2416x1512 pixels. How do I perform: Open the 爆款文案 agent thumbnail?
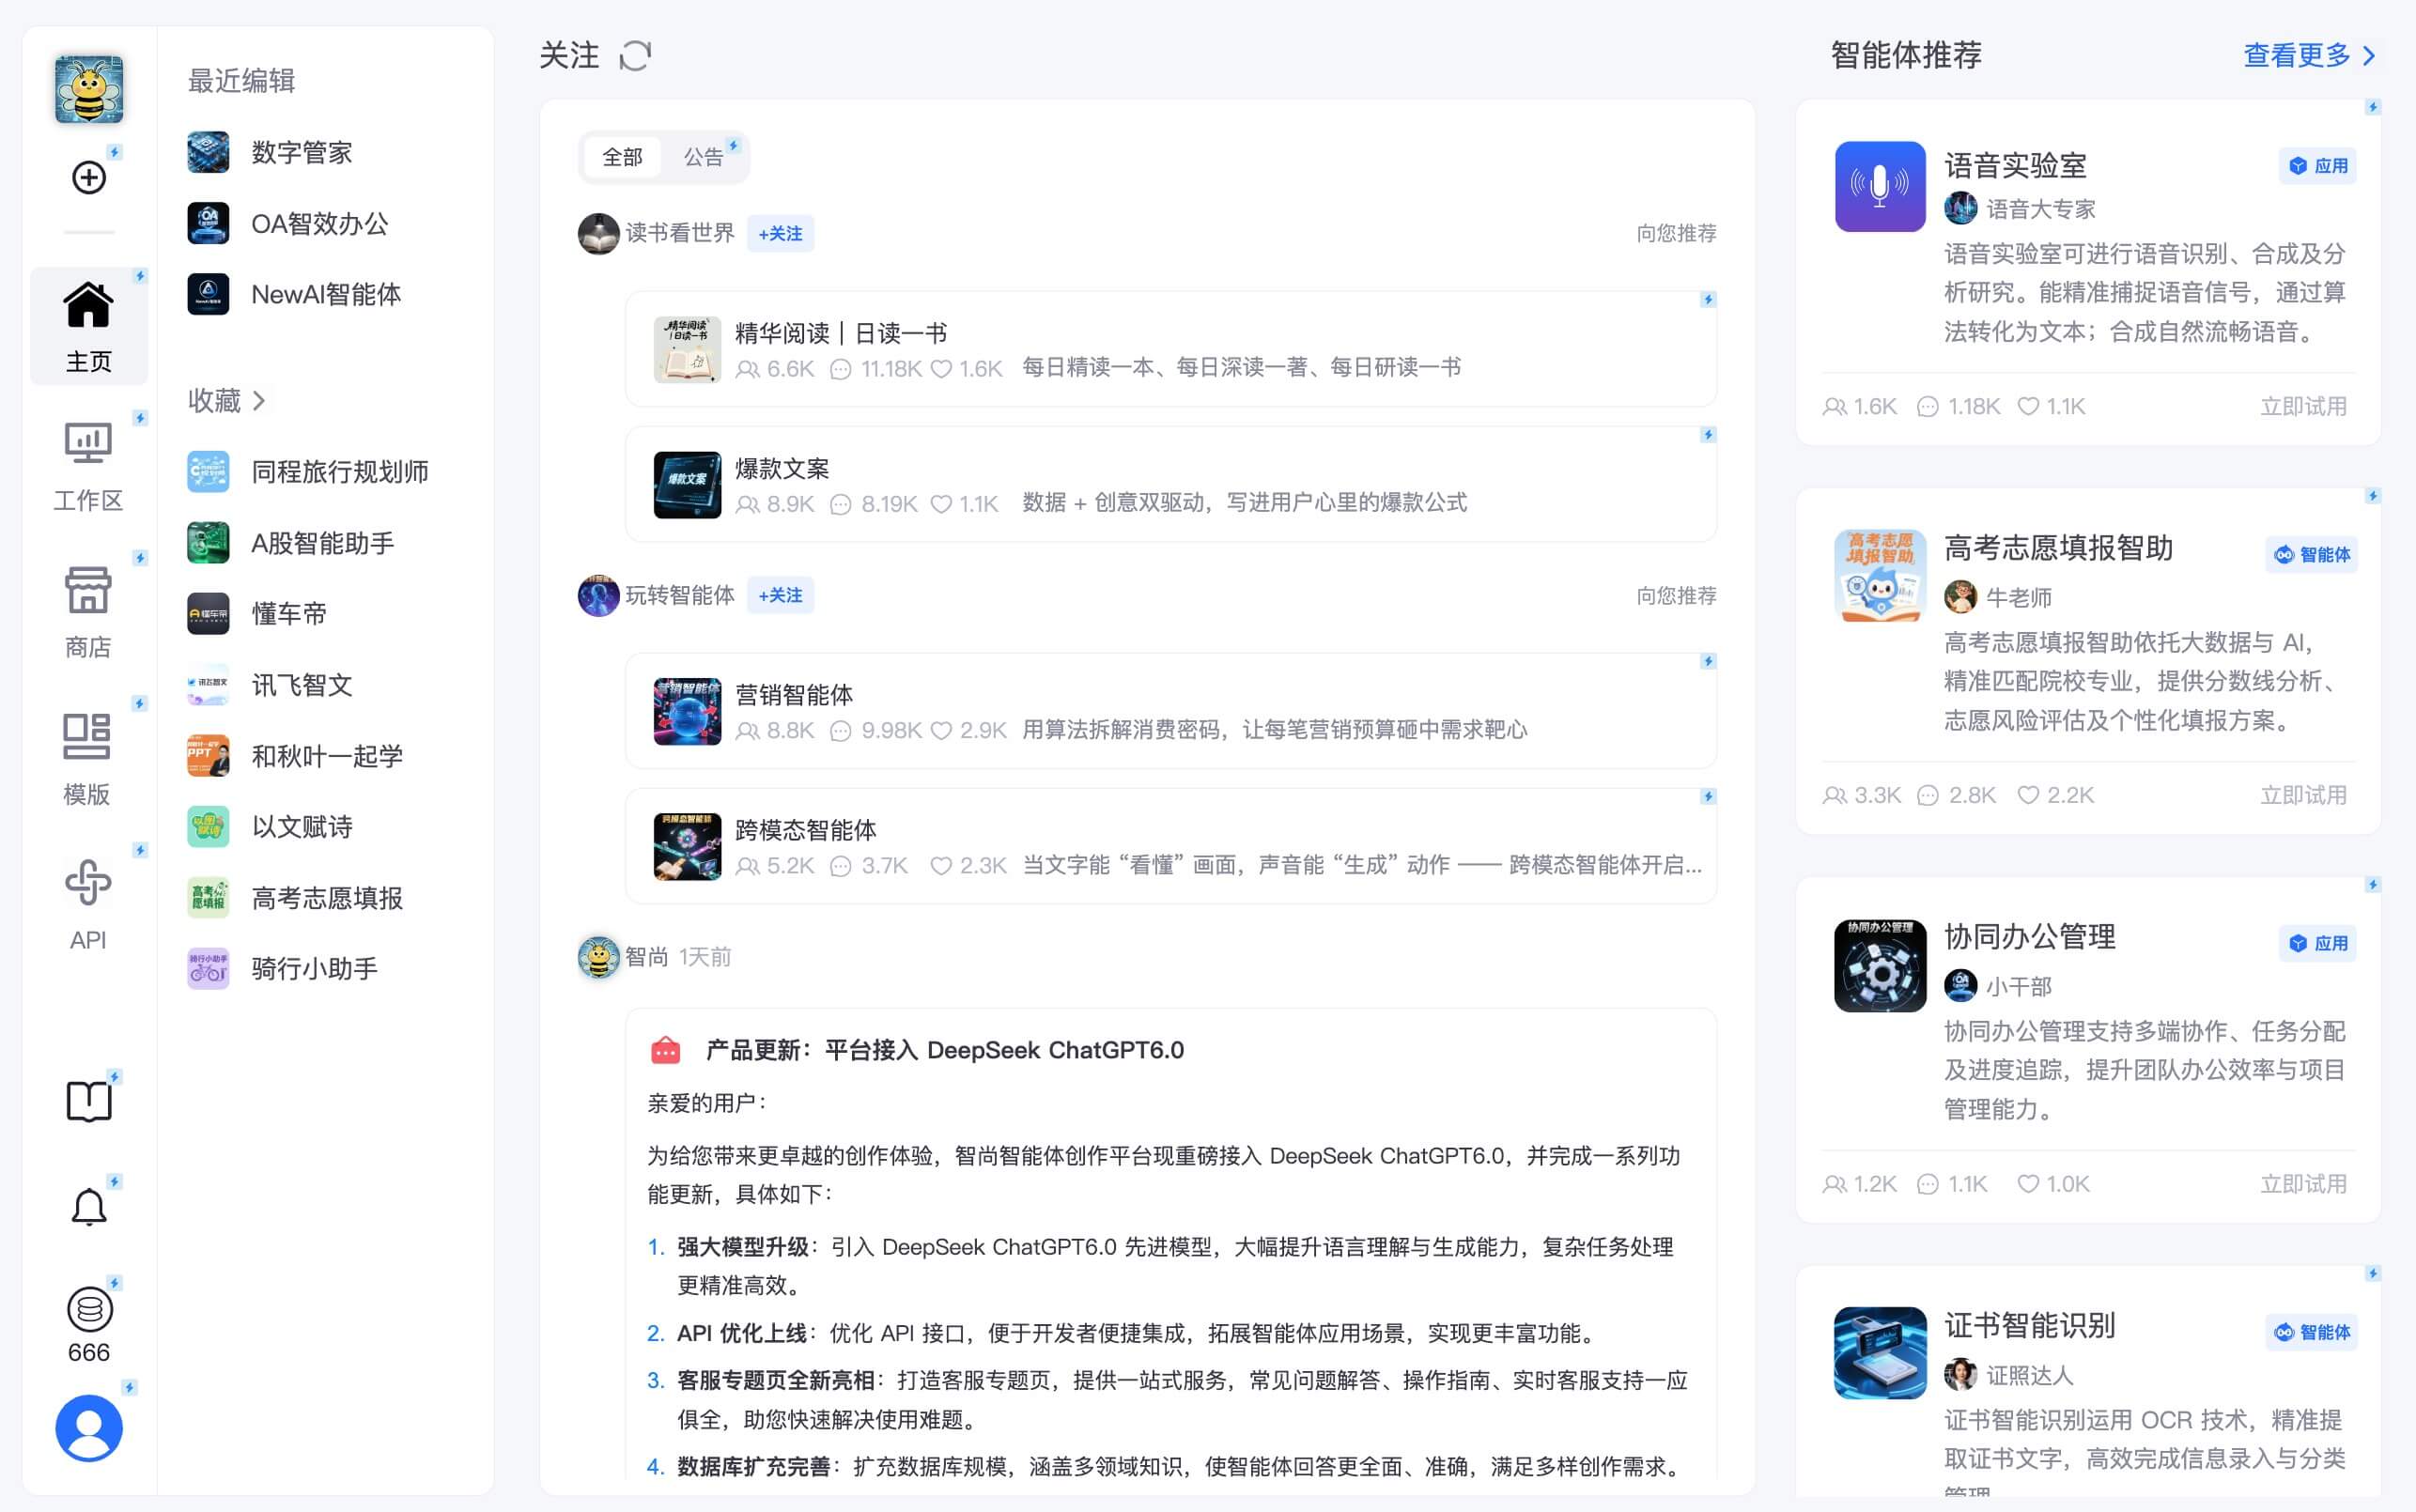click(x=687, y=484)
